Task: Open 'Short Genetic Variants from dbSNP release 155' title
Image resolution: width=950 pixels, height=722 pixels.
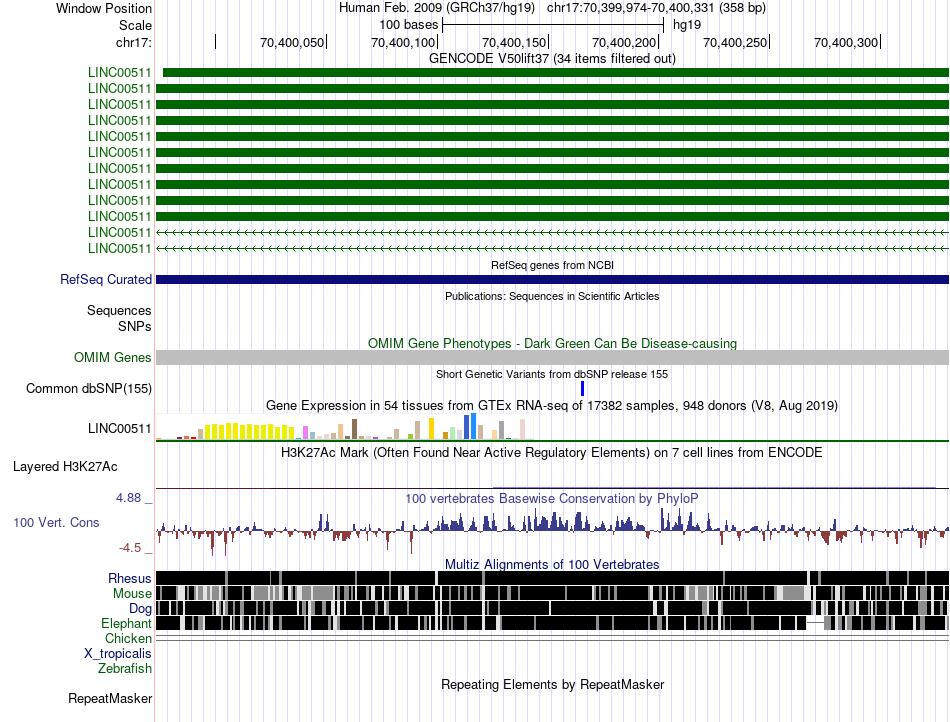Action: [x=552, y=374]
